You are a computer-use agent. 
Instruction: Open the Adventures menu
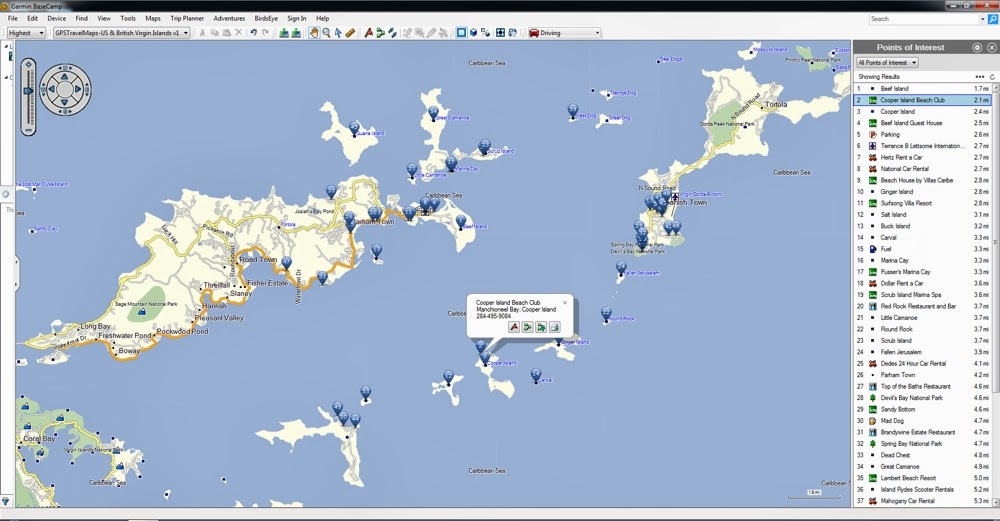pos(229,18)
